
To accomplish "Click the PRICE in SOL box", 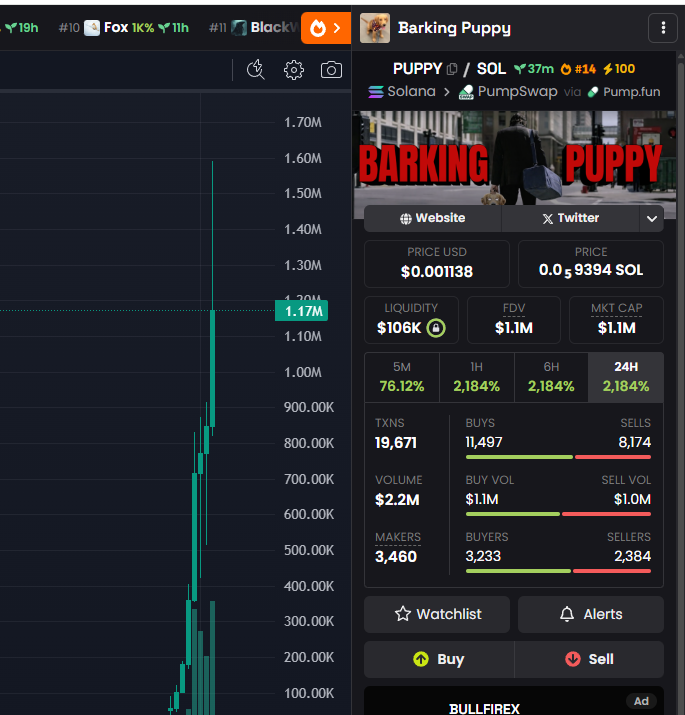I will click(591, 264).
